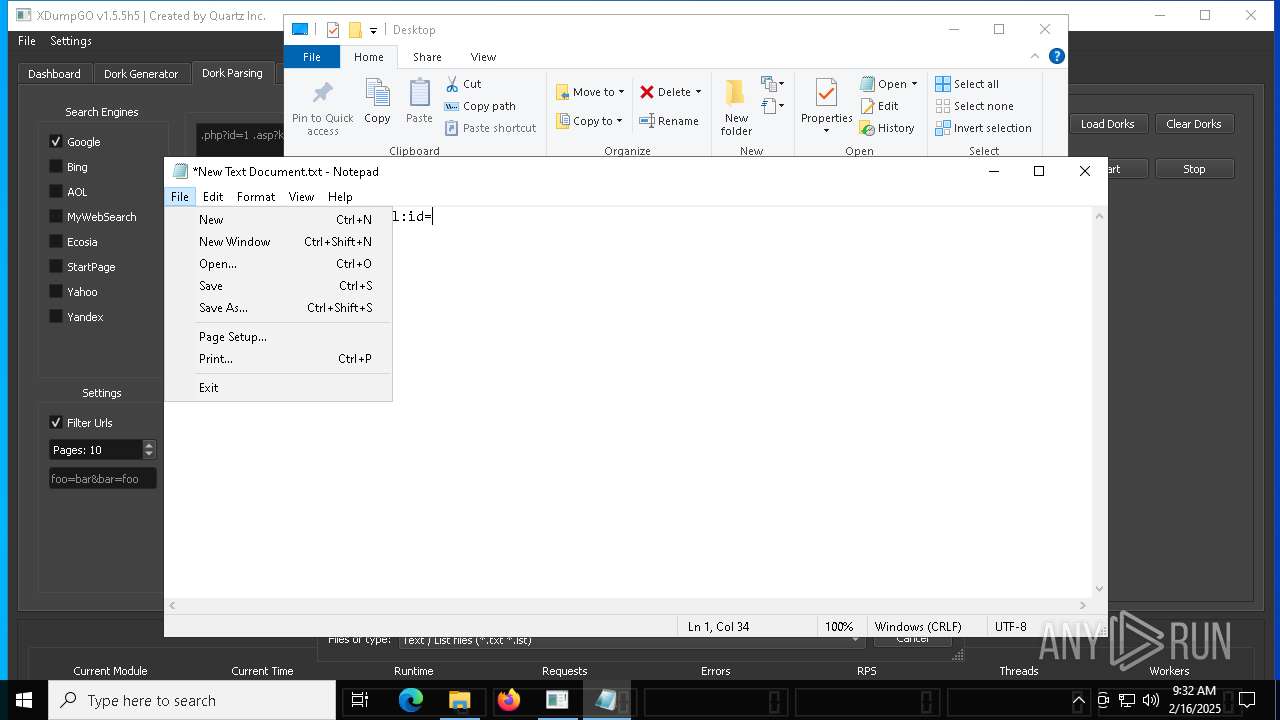Check the MyWebSearch checkbox
The width and height of the screenshot is (1280, 720).
pyautogui.click(x=56, y=217)
